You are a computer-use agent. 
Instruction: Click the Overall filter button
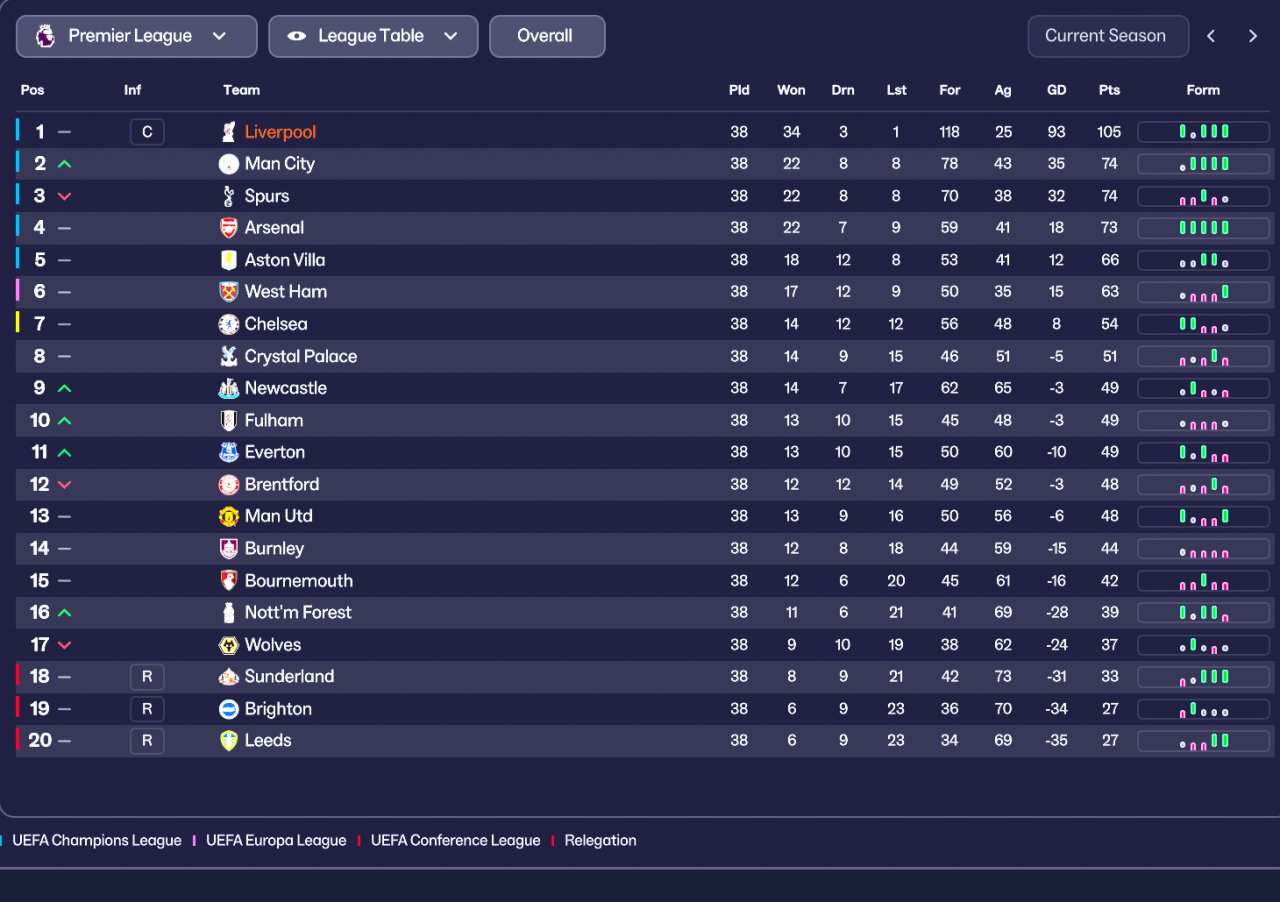[x=546, y=36]
